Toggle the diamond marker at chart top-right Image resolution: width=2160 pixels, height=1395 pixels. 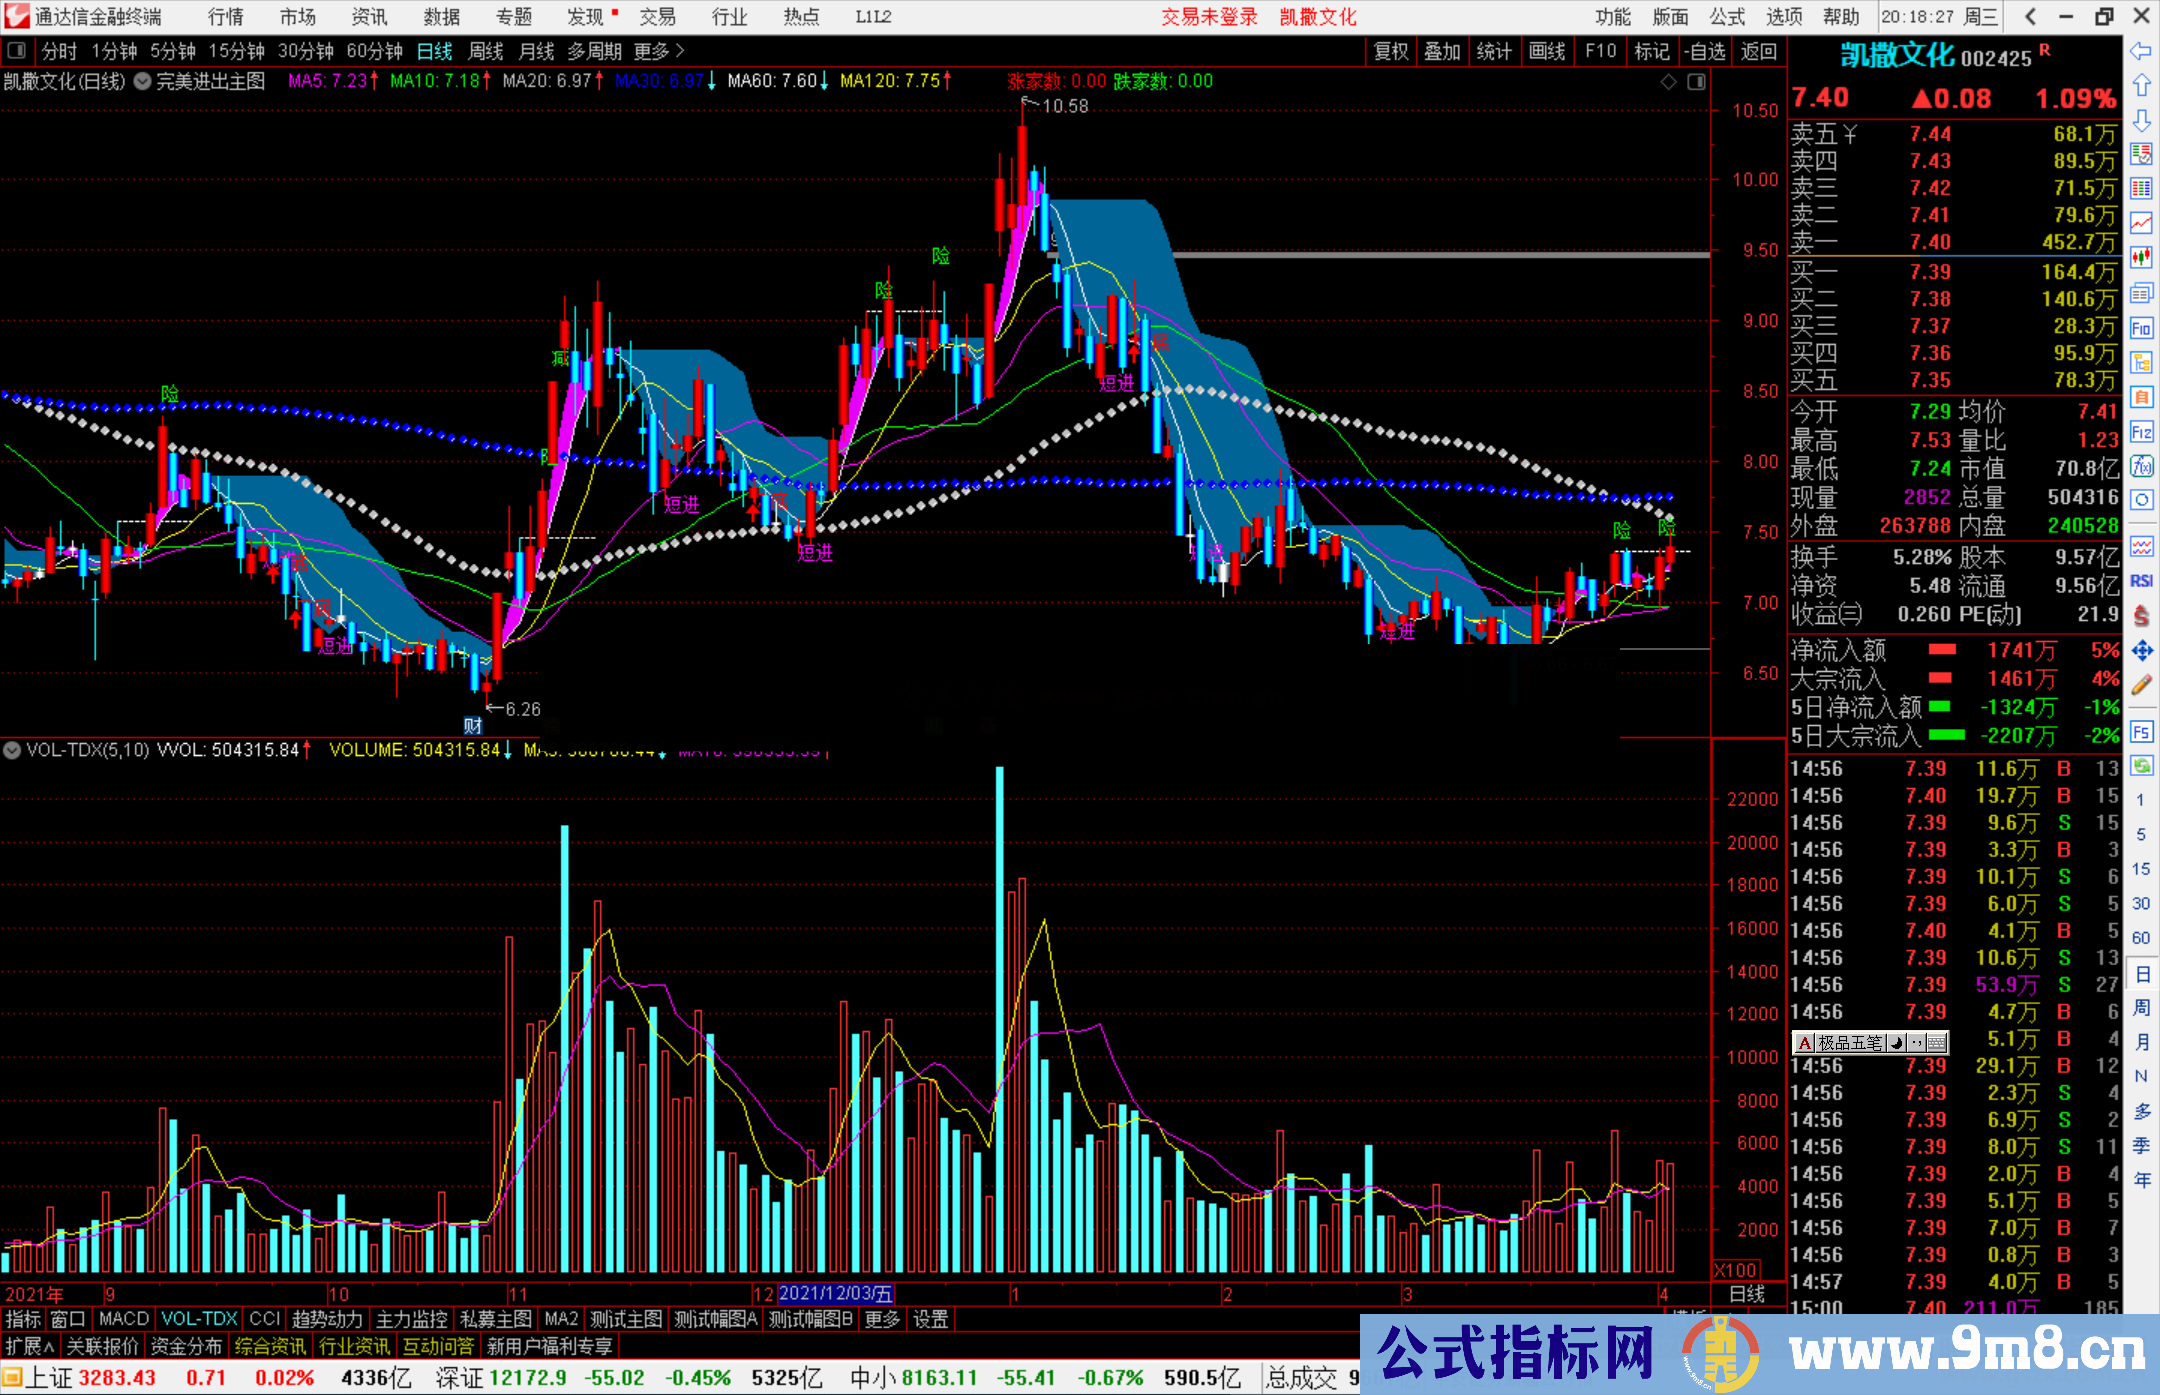[x=1668, y=82]
